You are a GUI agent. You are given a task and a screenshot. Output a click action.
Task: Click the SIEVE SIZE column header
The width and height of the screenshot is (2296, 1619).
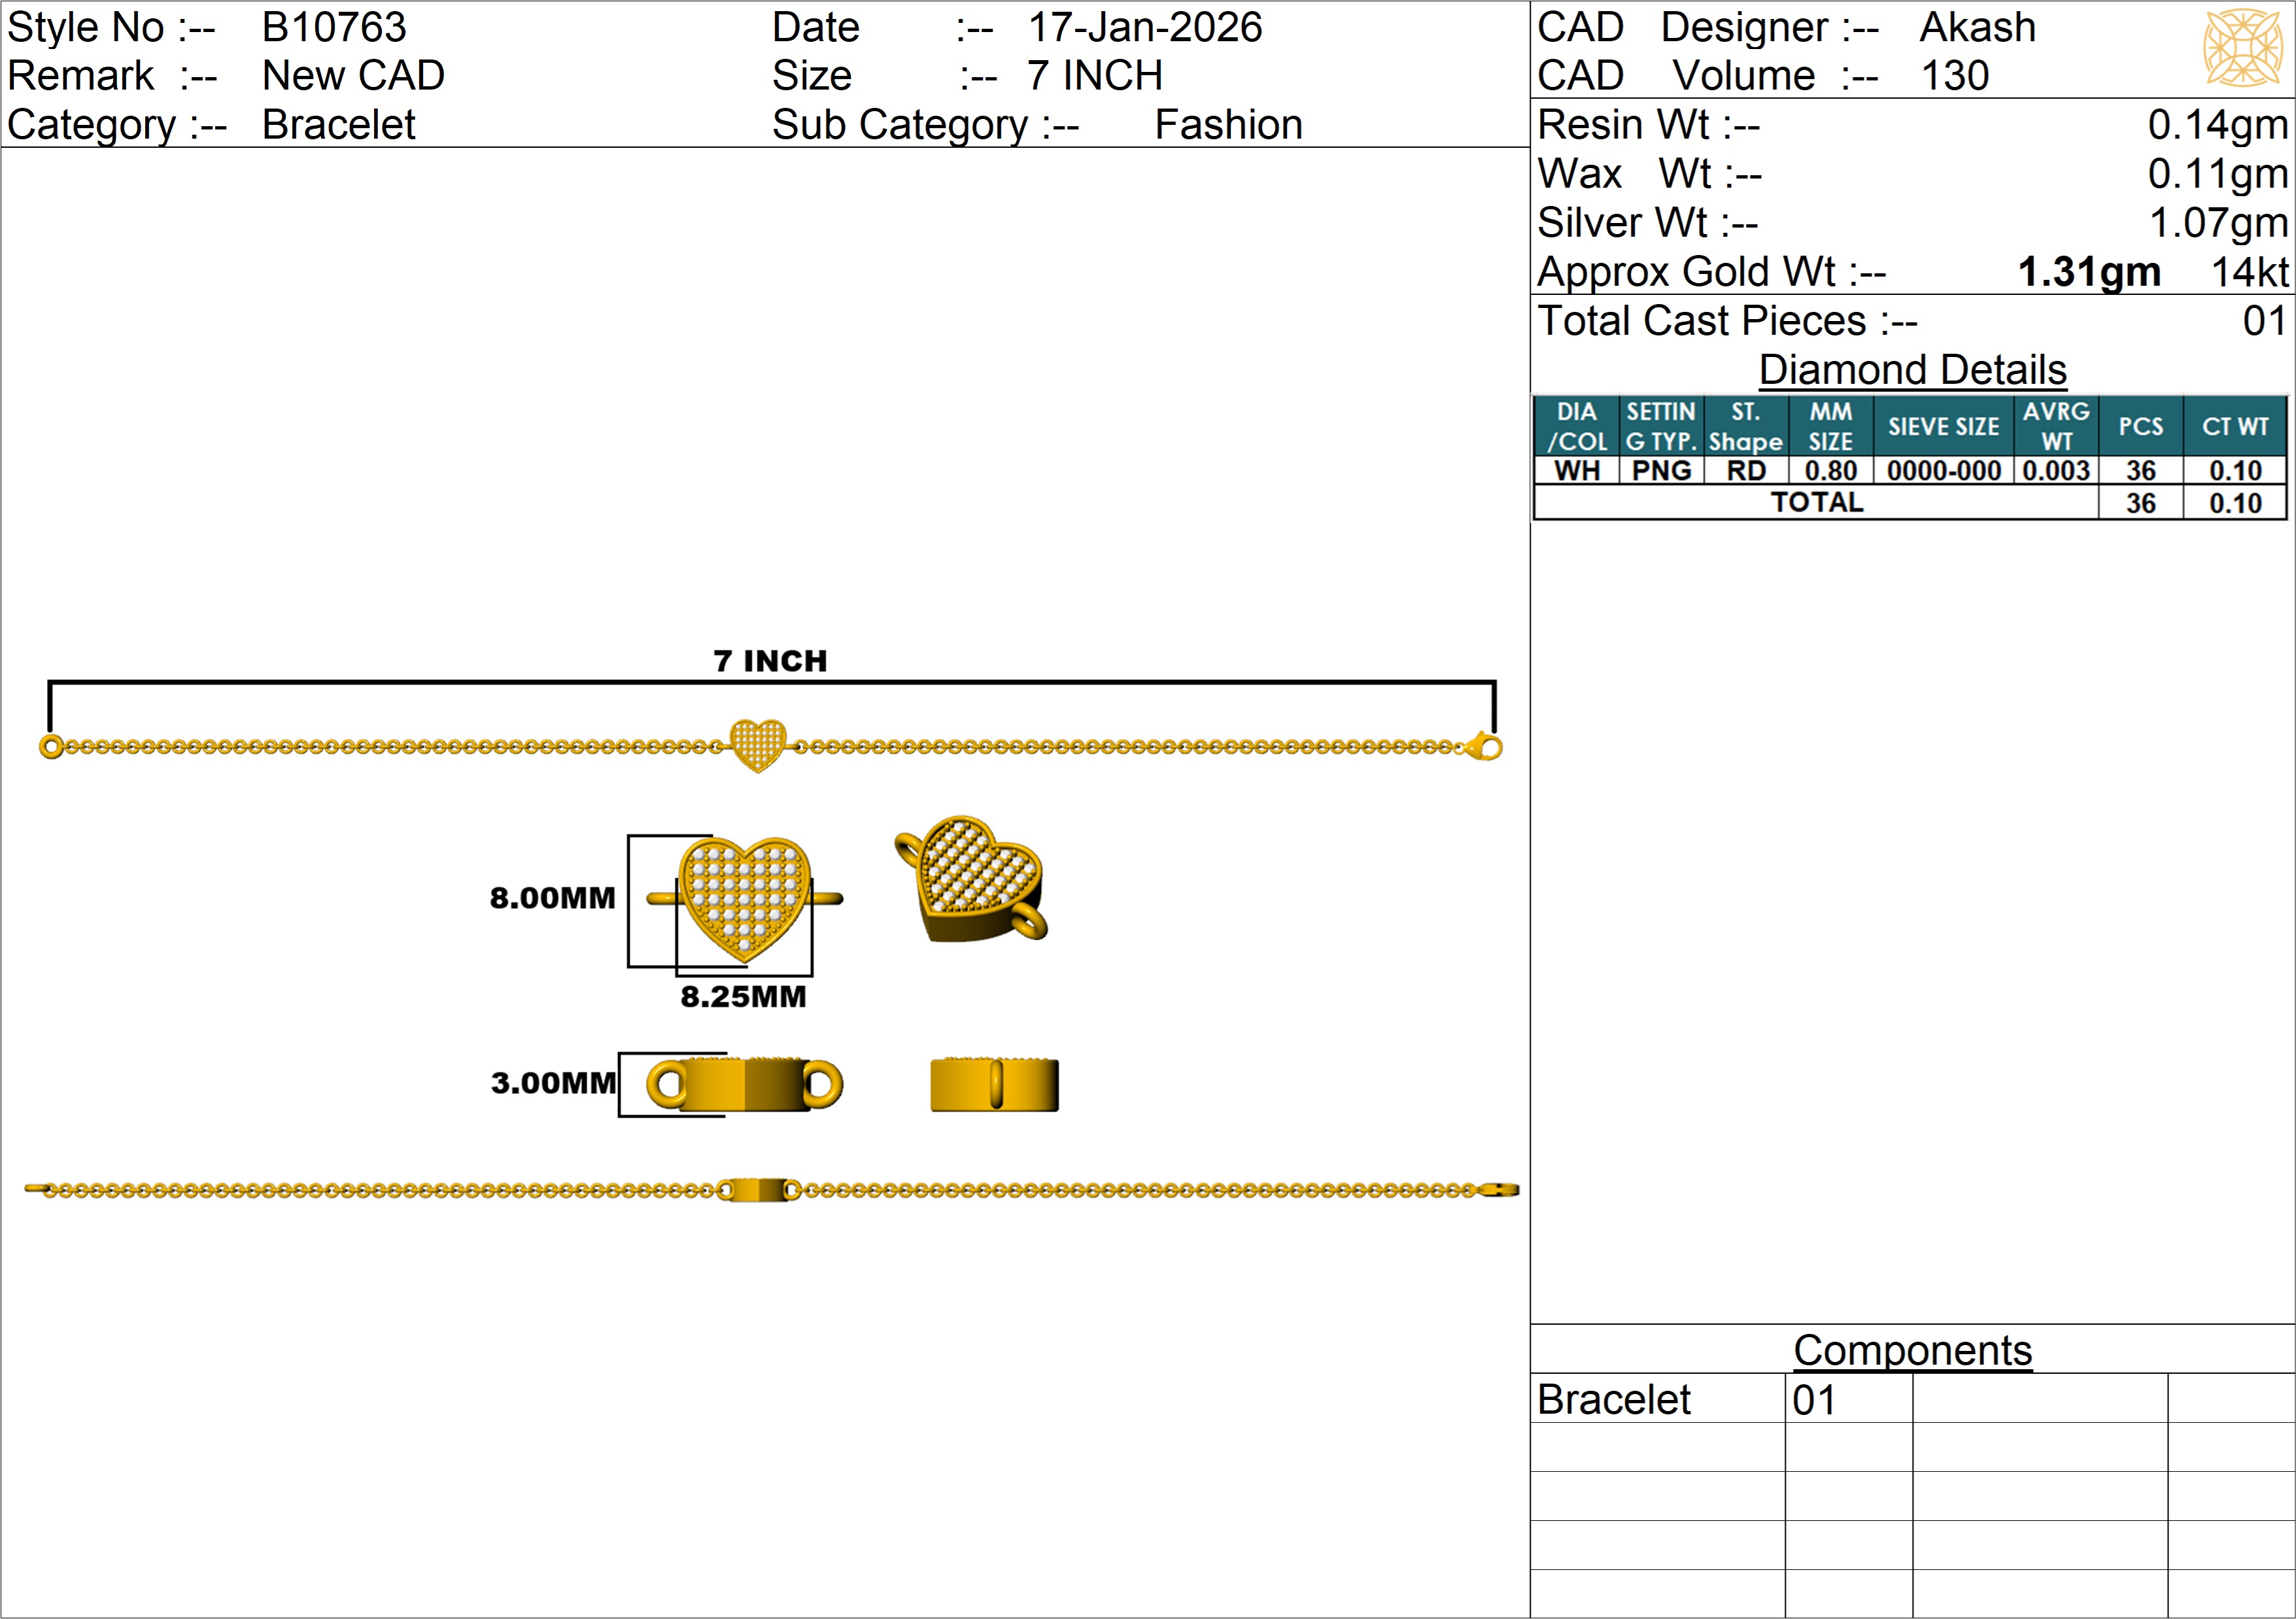coord(1943,427)
